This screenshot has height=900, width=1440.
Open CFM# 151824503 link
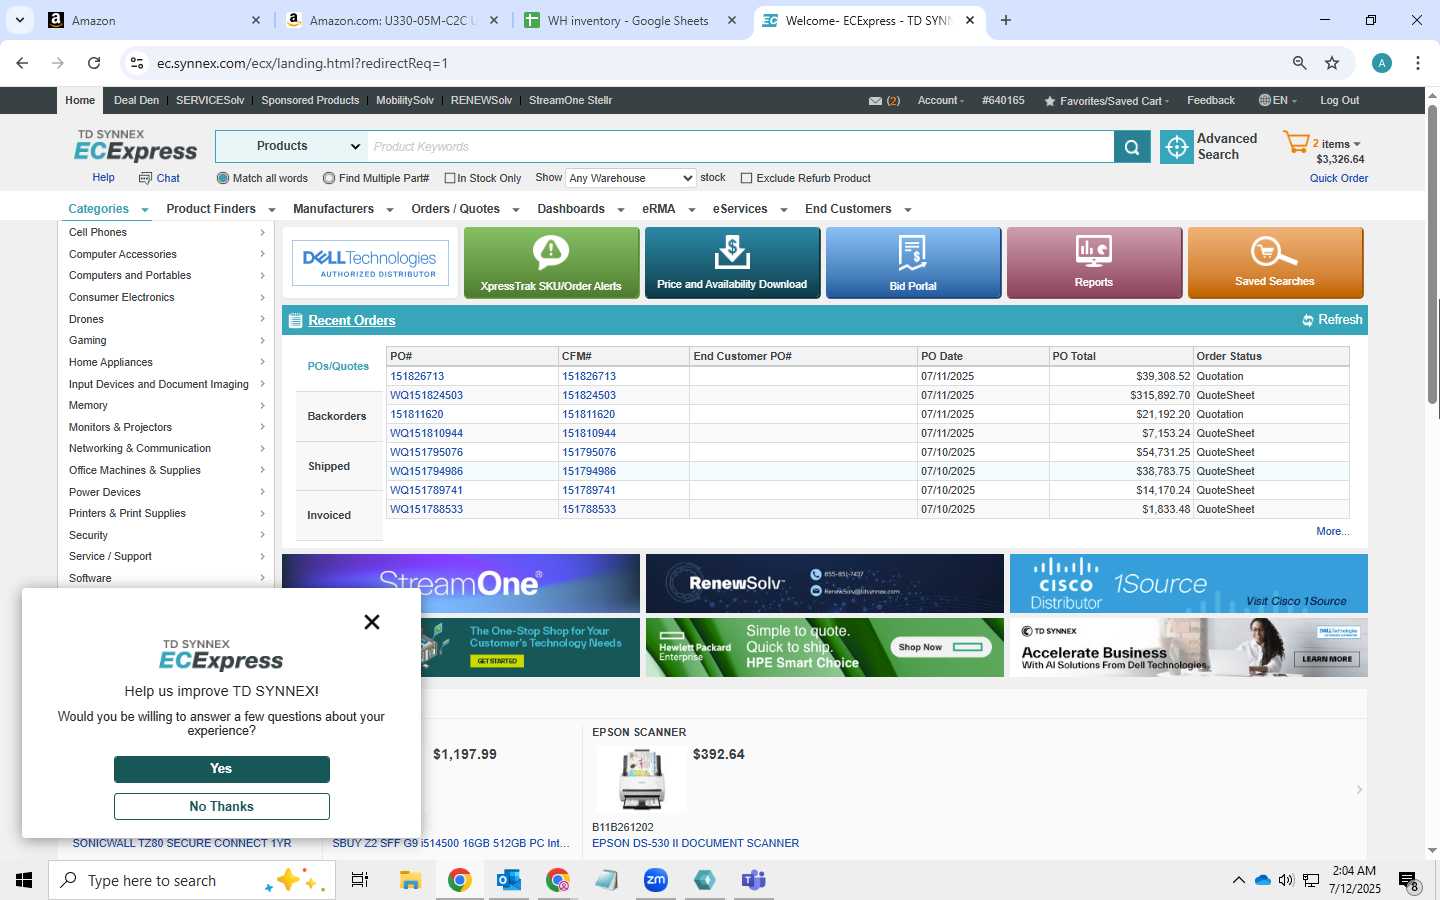pos(589,395)
